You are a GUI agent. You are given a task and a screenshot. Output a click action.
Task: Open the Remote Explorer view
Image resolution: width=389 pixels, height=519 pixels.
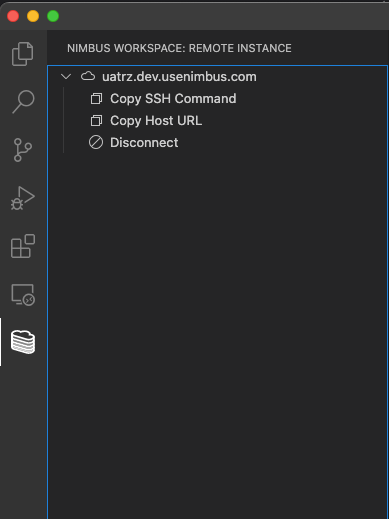tap(23, 295)
